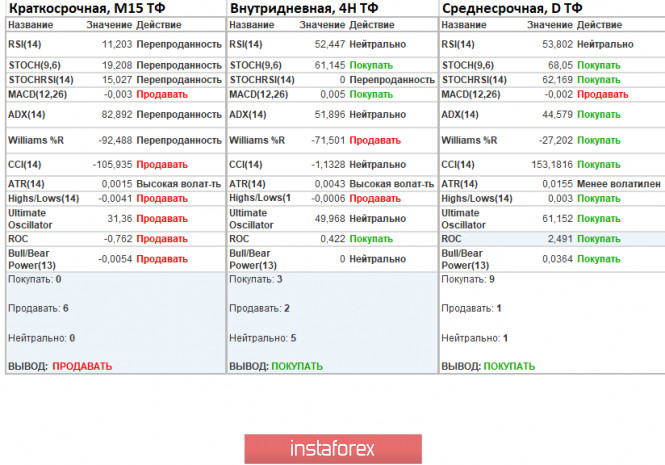Click ROC value 0,422
Image resolution: width=665 pixels, height=465 pixels.
(333, 239)
